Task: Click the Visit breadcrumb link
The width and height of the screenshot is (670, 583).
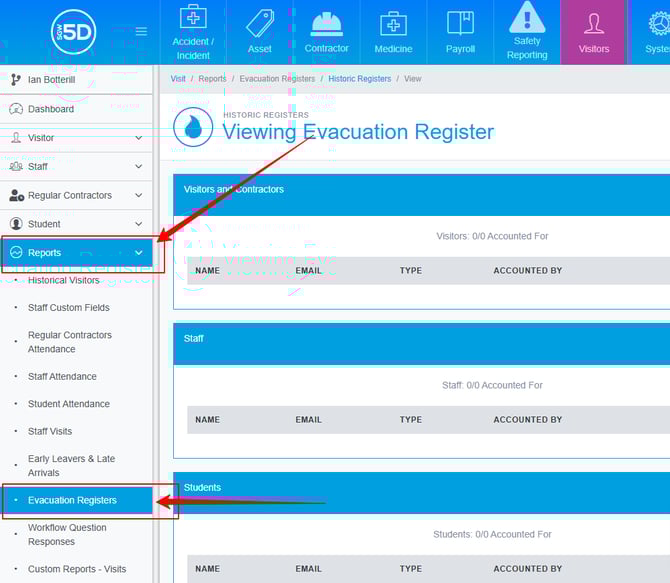Action: [178, 79]
